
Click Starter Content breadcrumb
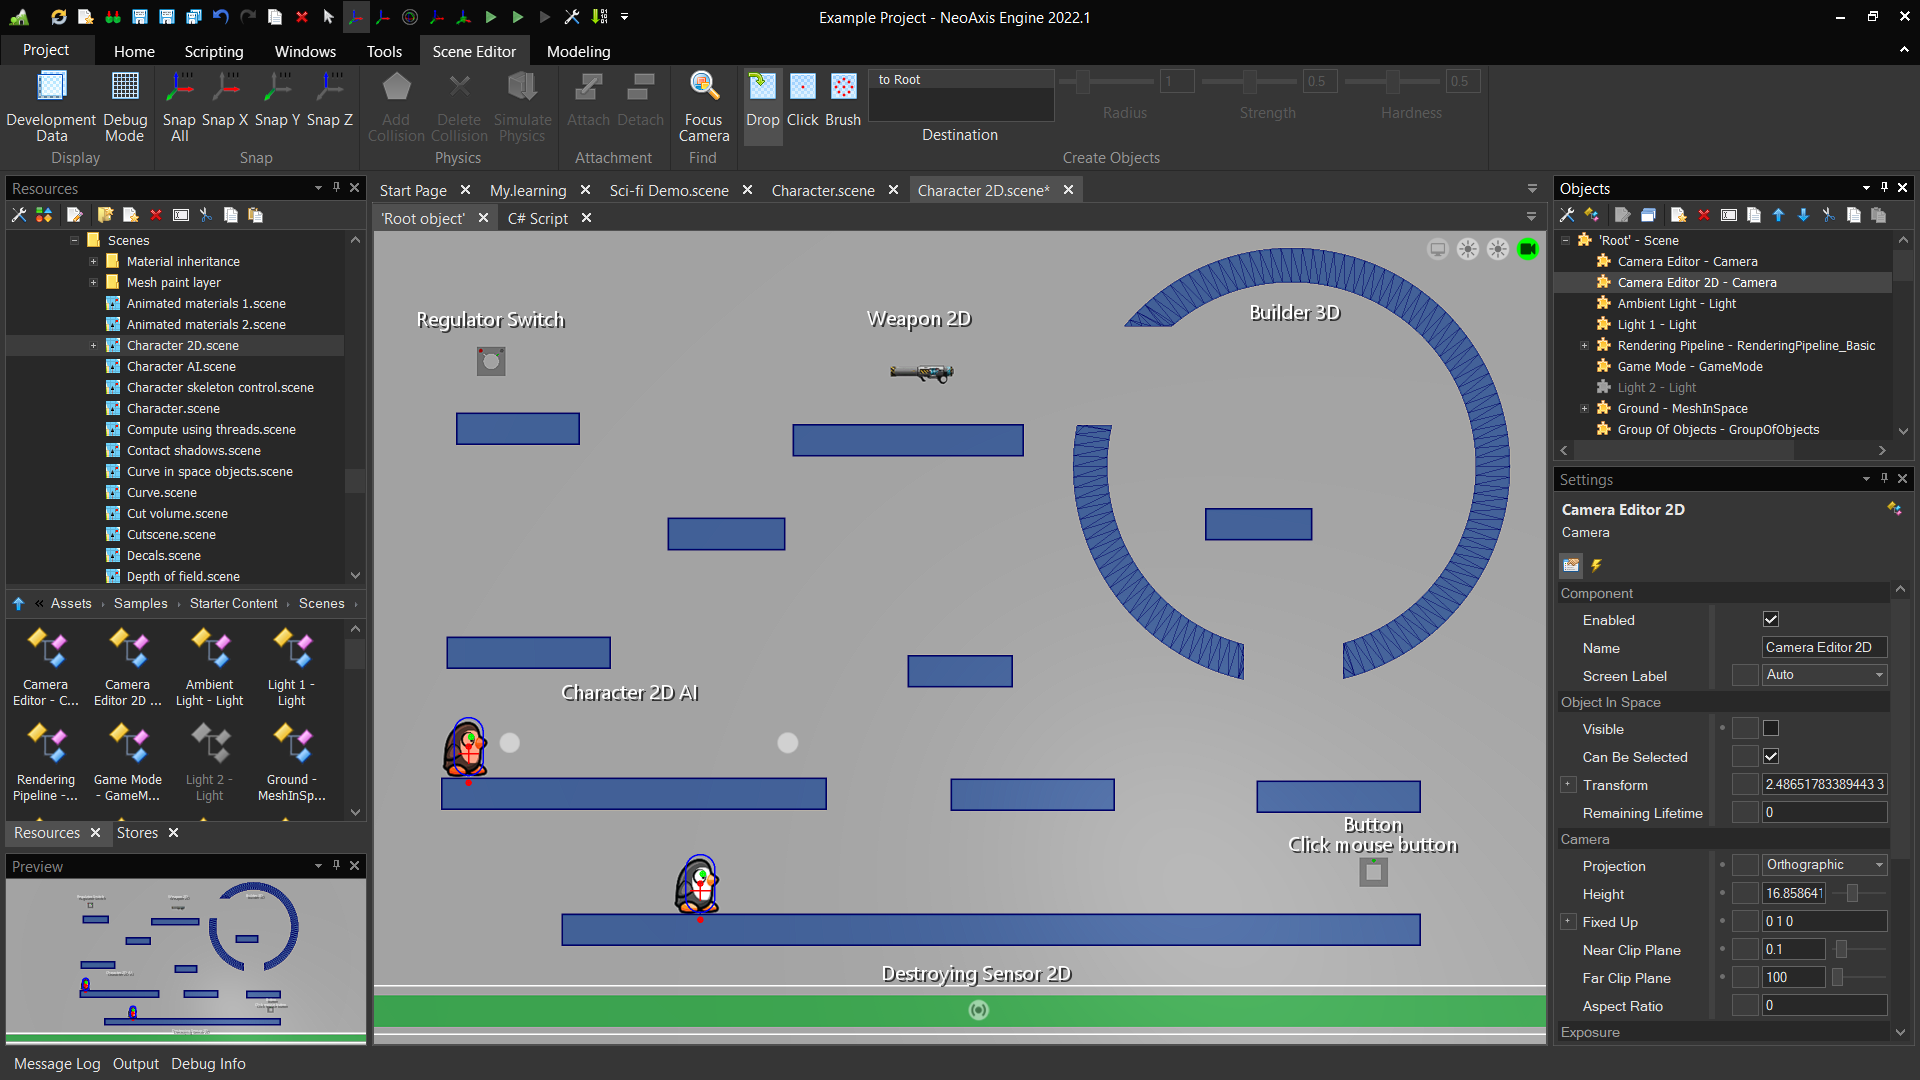pos(234,604)
